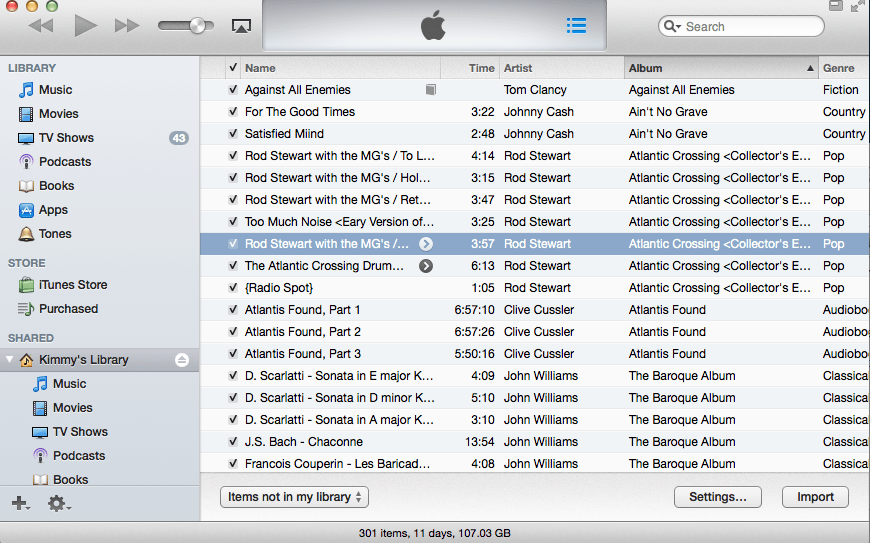Sort by the Artist column header

coord(562,68)
